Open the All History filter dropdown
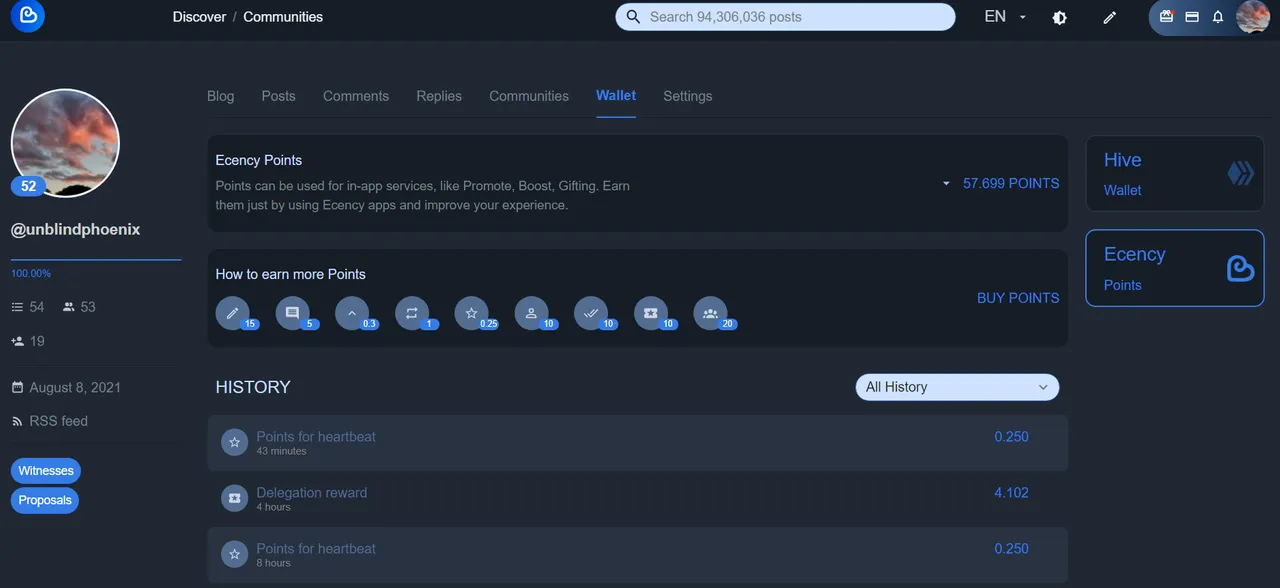The image size is (1280, 588). [x=957, y=387]
